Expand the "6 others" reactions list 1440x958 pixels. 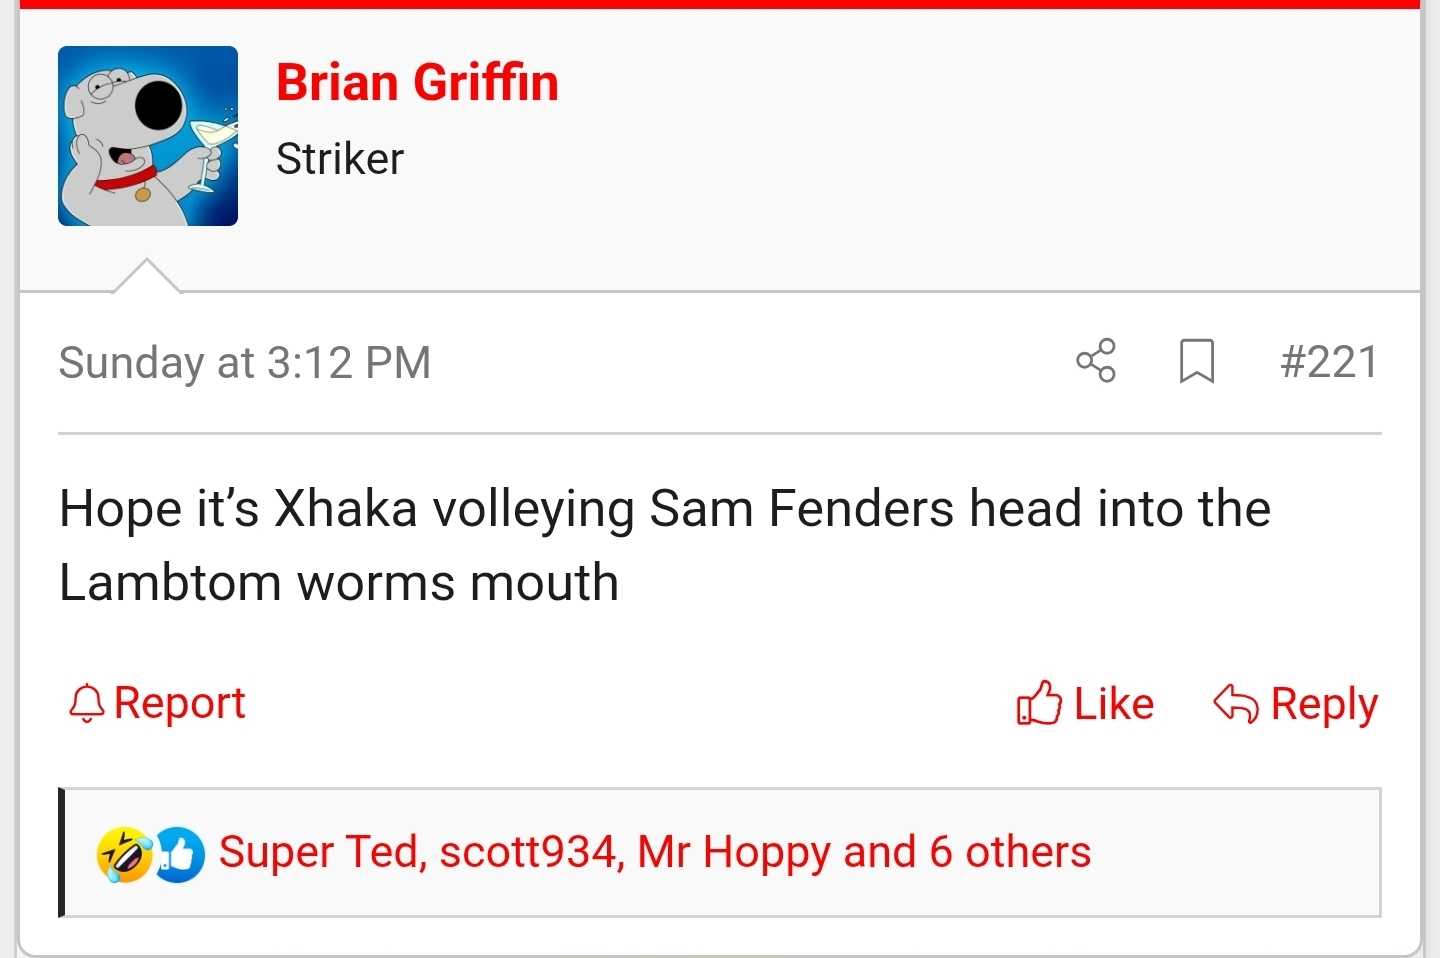(1010, 852)
